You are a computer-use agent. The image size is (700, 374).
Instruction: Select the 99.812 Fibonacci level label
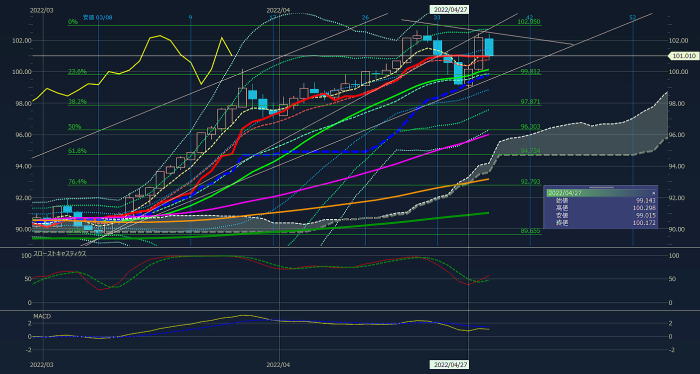(x=531, y=71)
